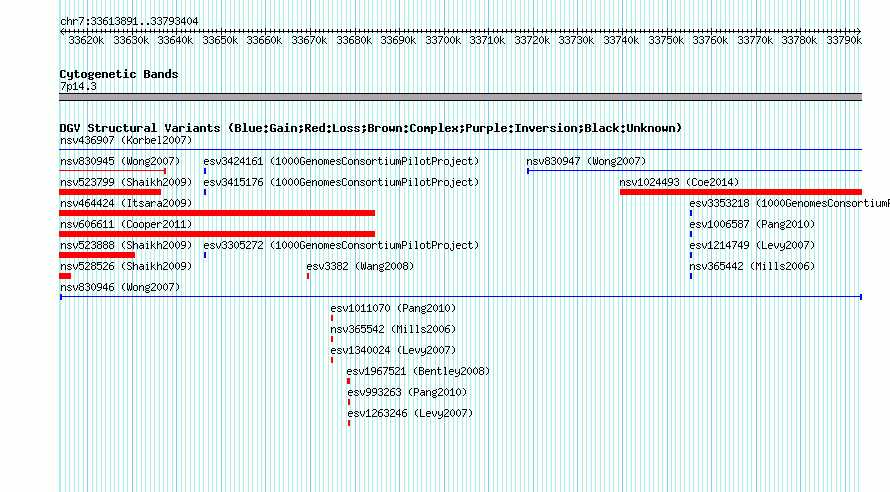Image resolution: width=890 pixels, height=492 pixels.
Task: Select the small red bar under nsv528526
Action: click(65, 276)
